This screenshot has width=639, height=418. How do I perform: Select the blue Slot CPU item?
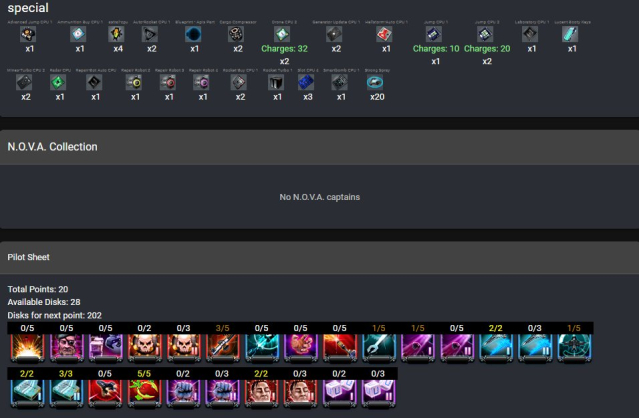(x=306, y=83)
